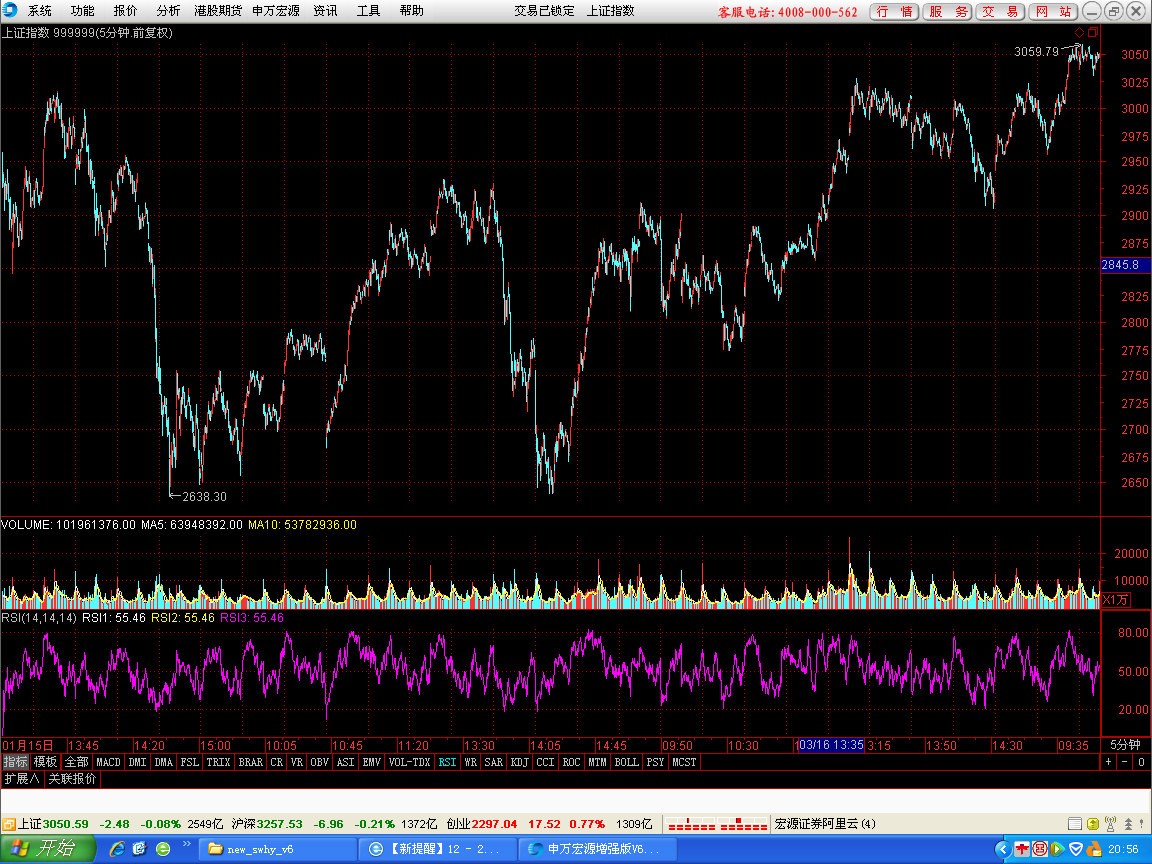Click the blue shield tray icon
Screen dimensions: 1152x864
coord(1076,849)
